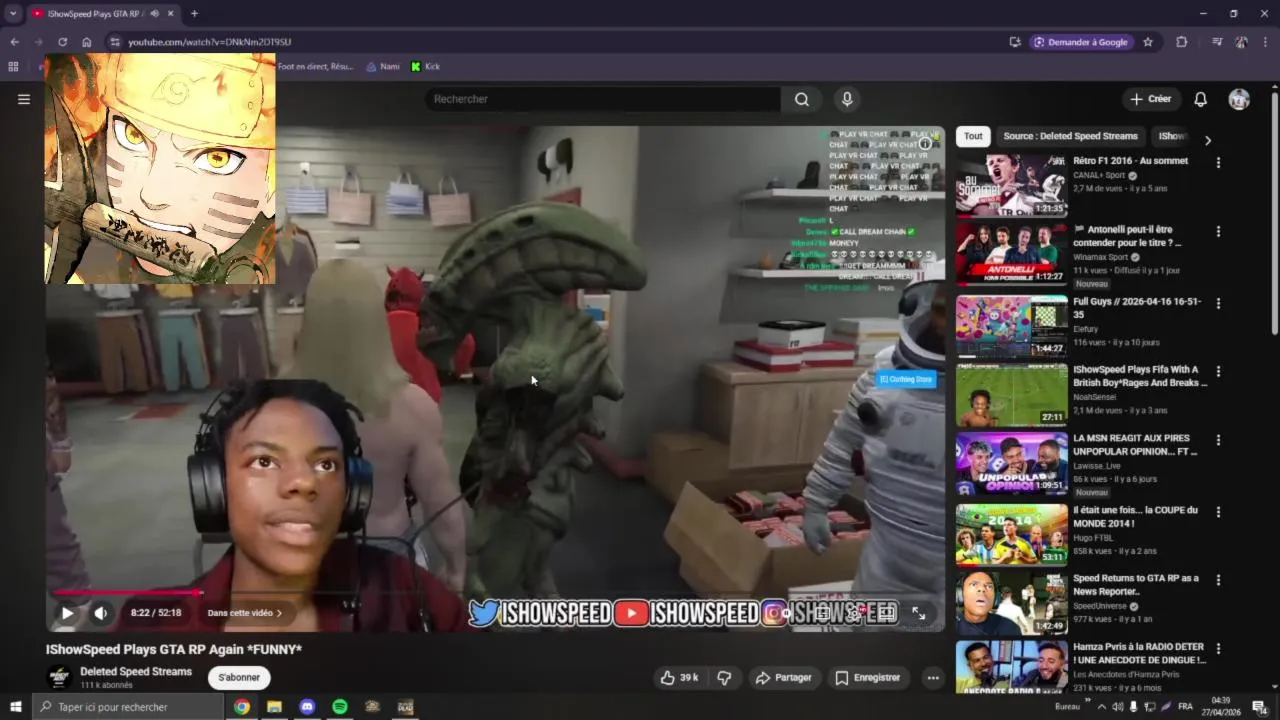Open Discord from the Windows taskbar
Image resolution: width=1280 pixels, height=720 pixels.
307,707
